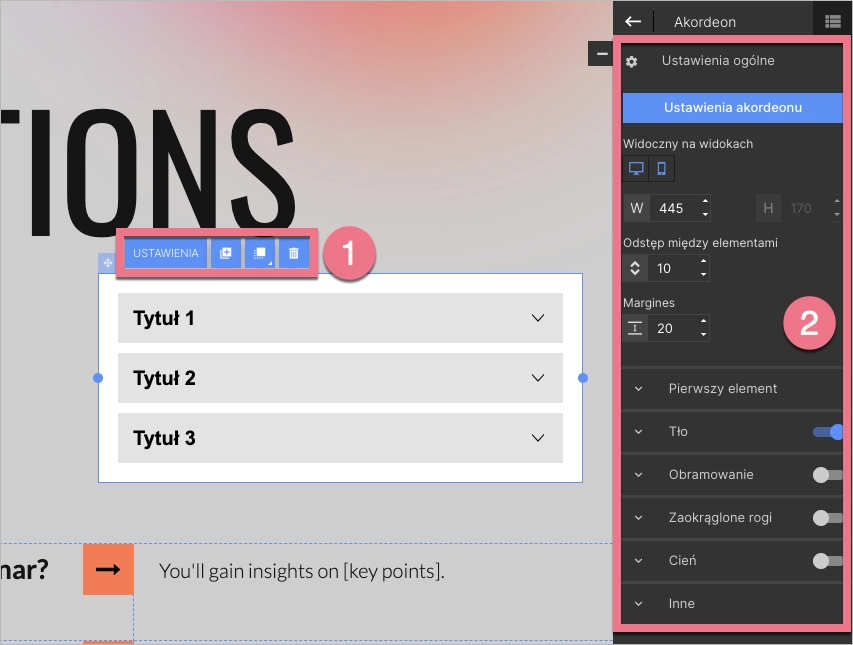The image size is (853, 645).
Task: Select the desktop view visibility icon
Action: 635,168
